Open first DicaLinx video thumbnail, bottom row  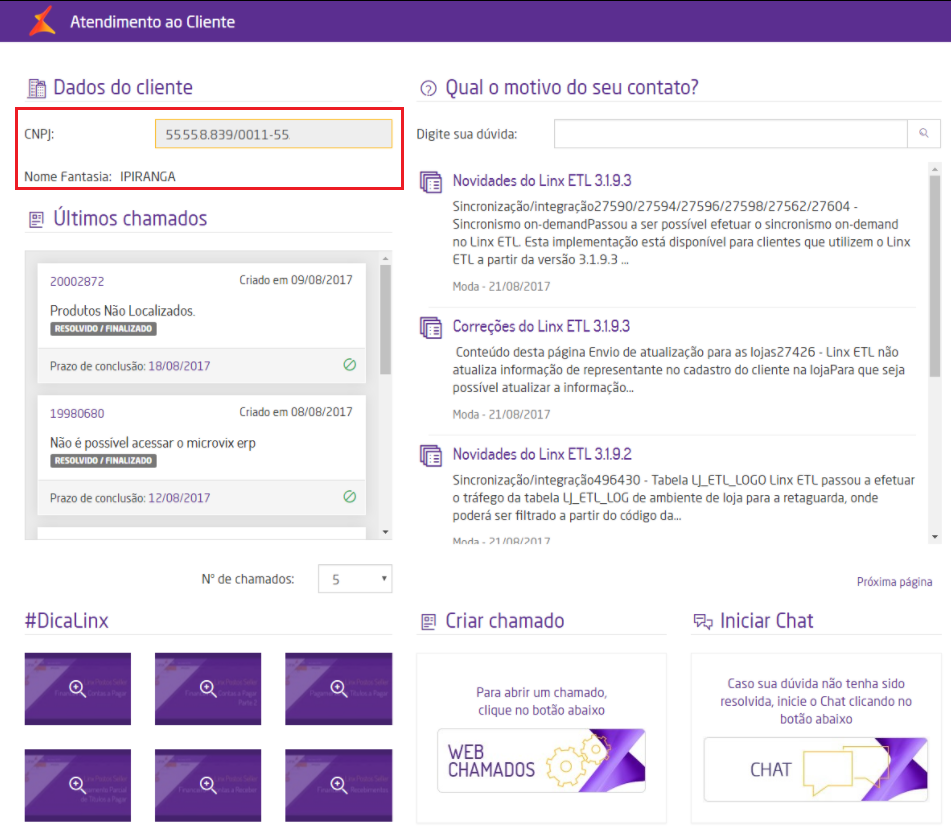click(x=78, y=785)
